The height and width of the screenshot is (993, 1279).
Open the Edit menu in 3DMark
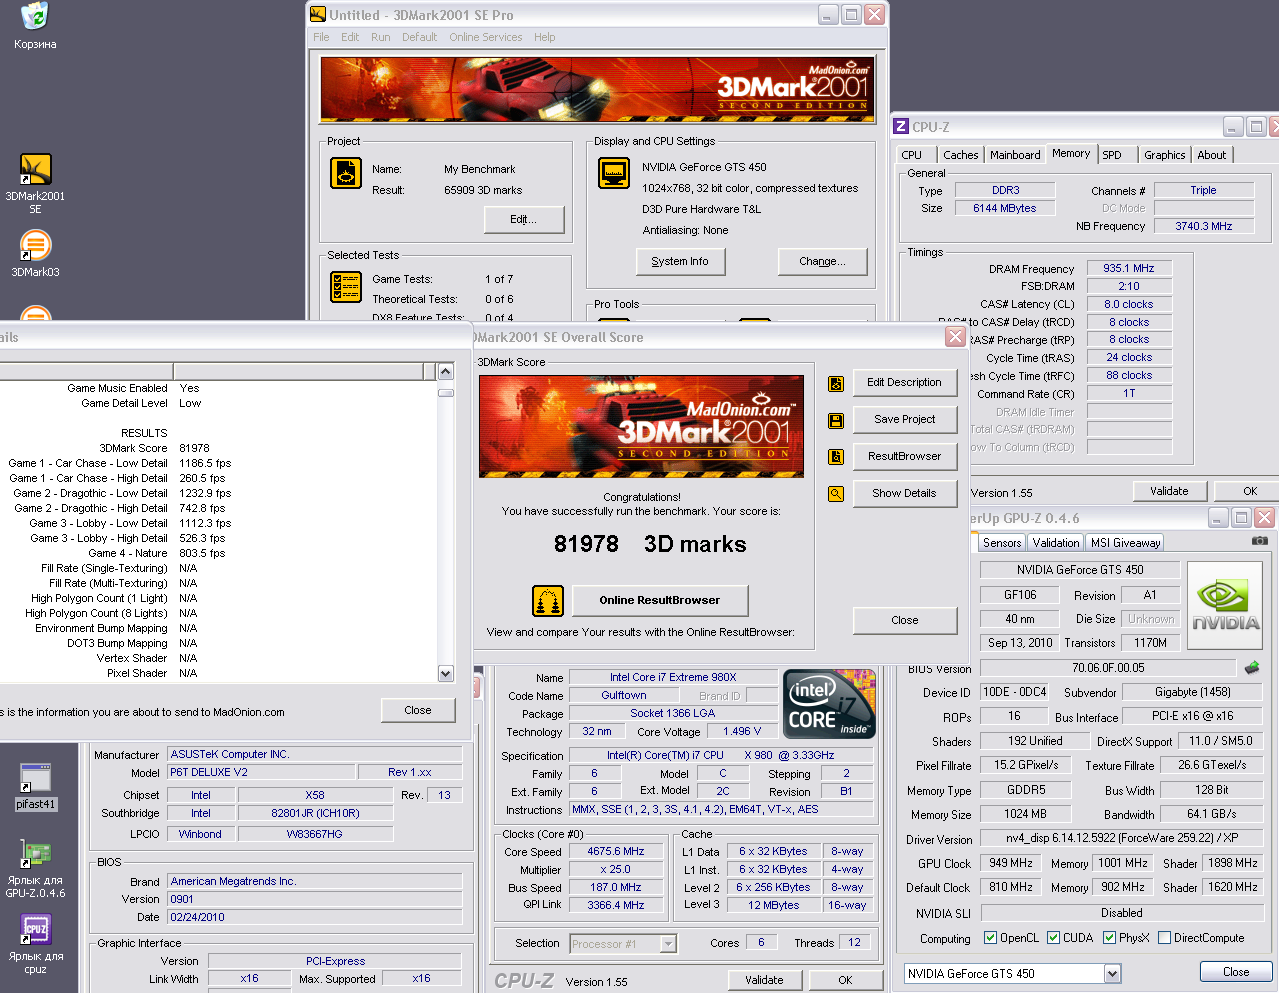pos(350,37)
